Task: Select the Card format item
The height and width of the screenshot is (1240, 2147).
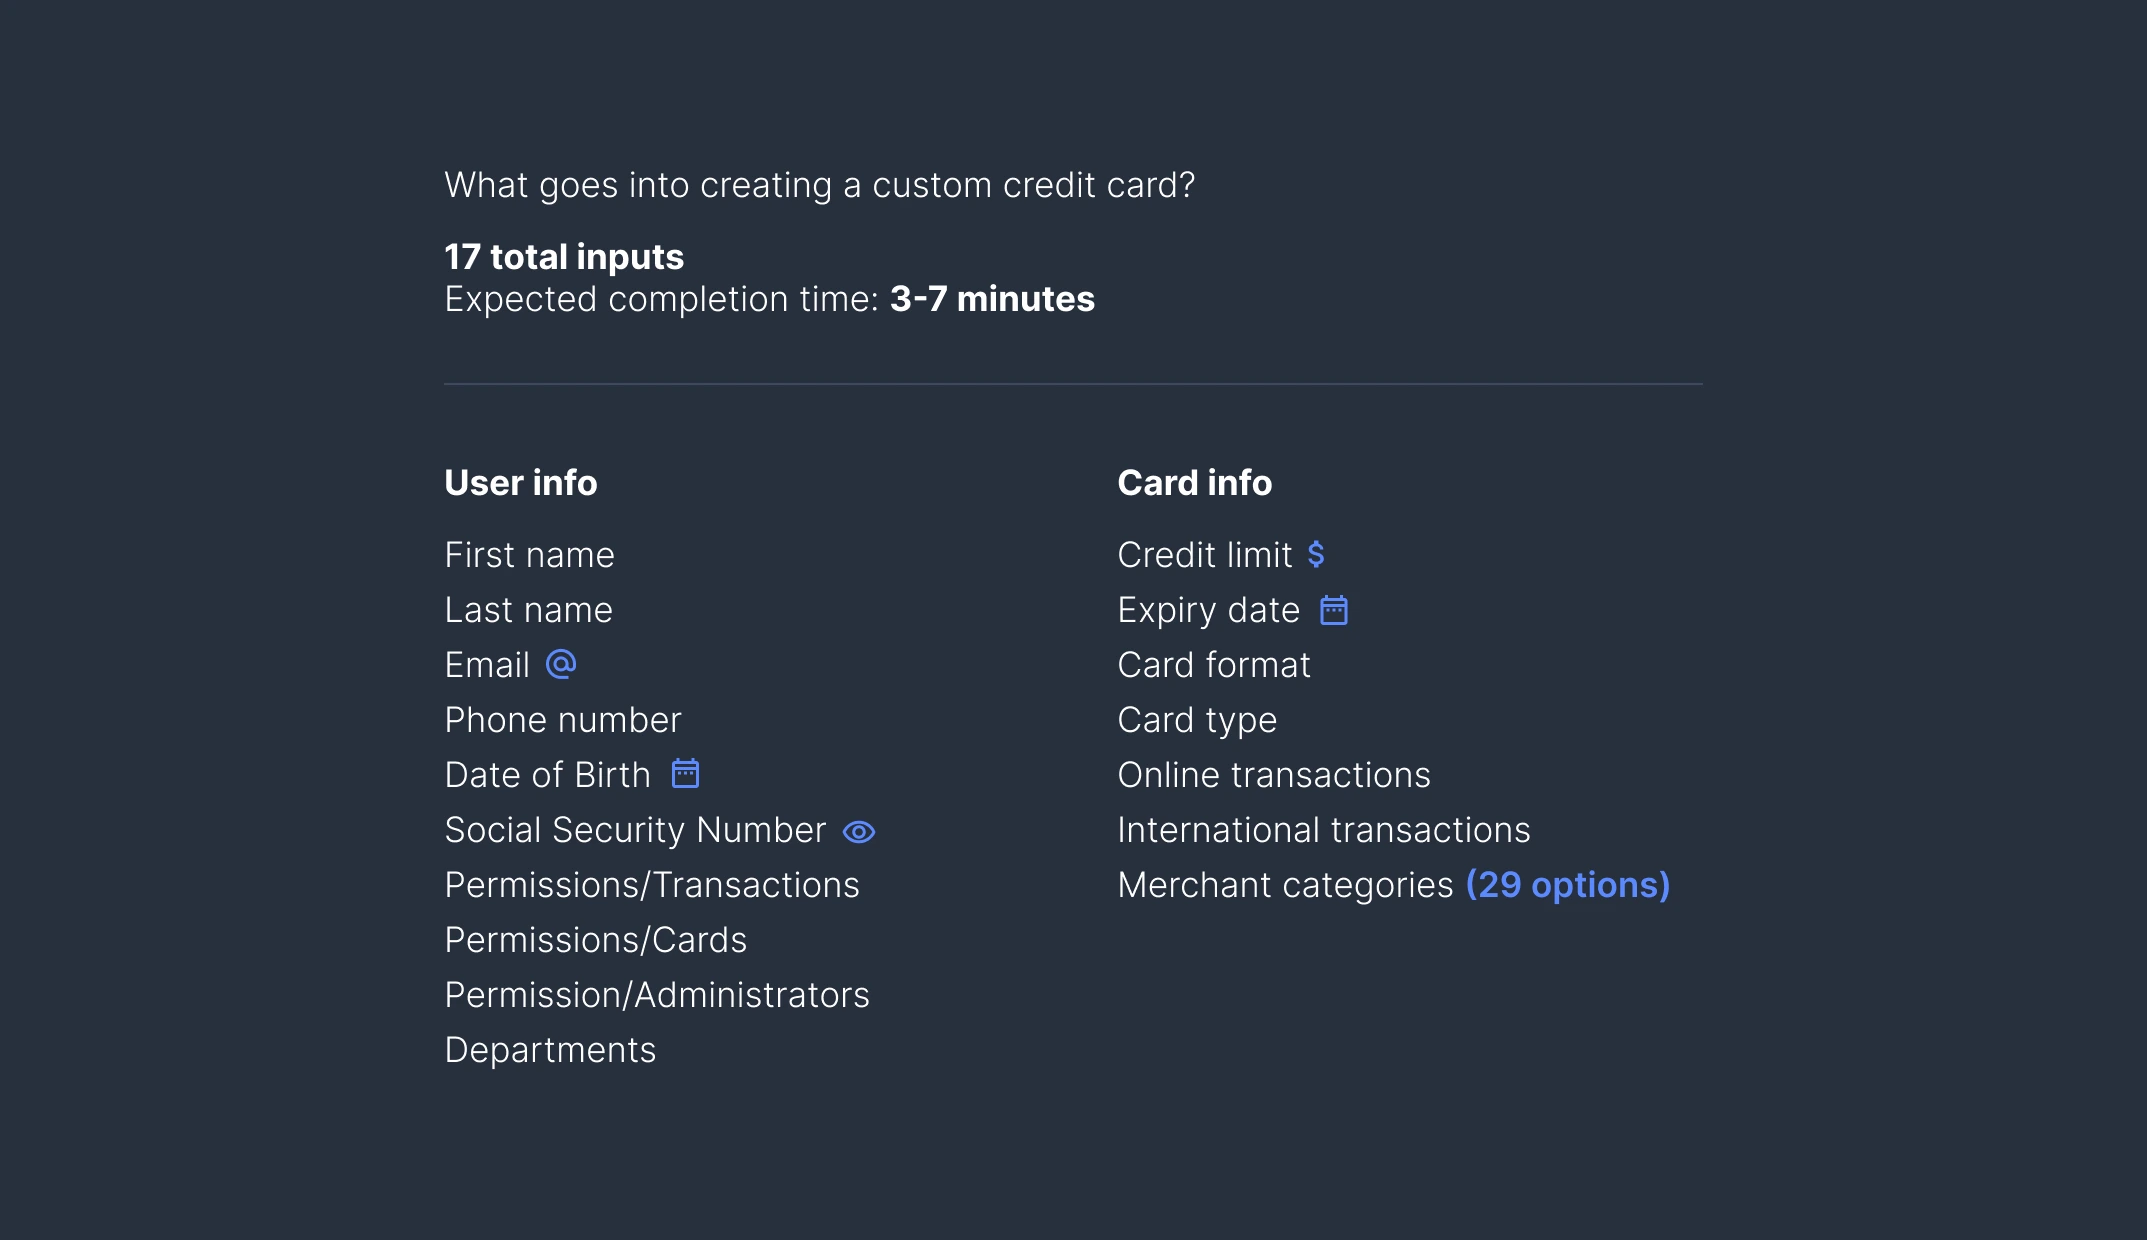Action: (x=1214, y=665)
